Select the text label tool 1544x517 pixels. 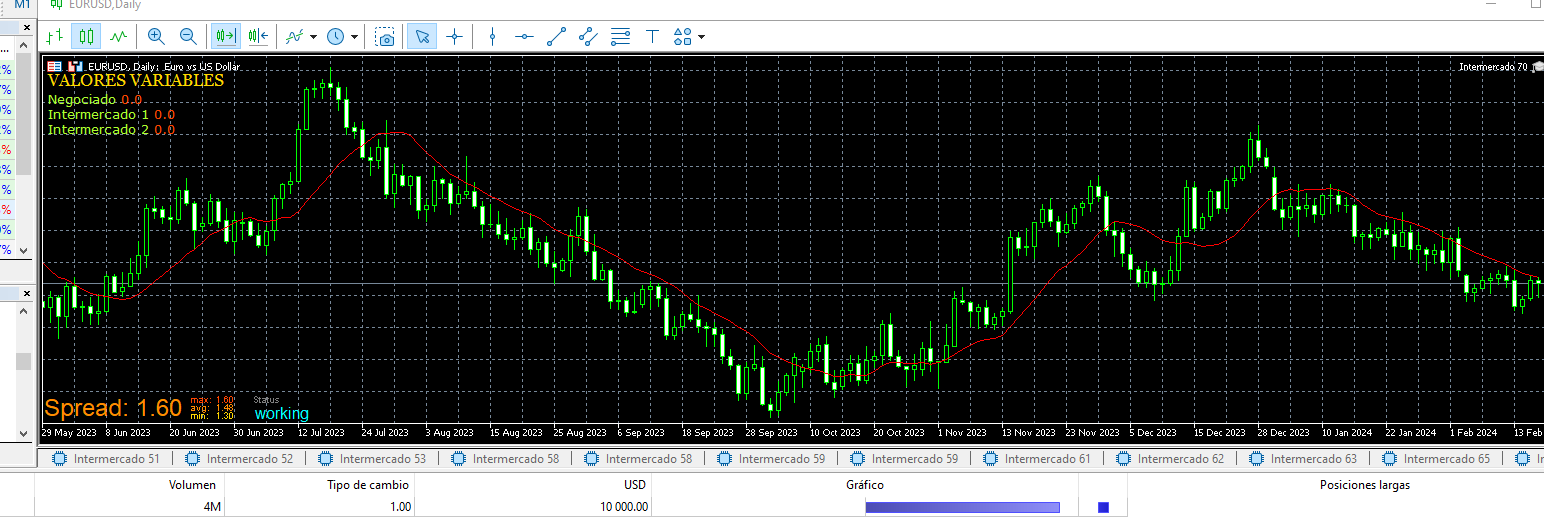pyautogui.click(x=652, y=37)
